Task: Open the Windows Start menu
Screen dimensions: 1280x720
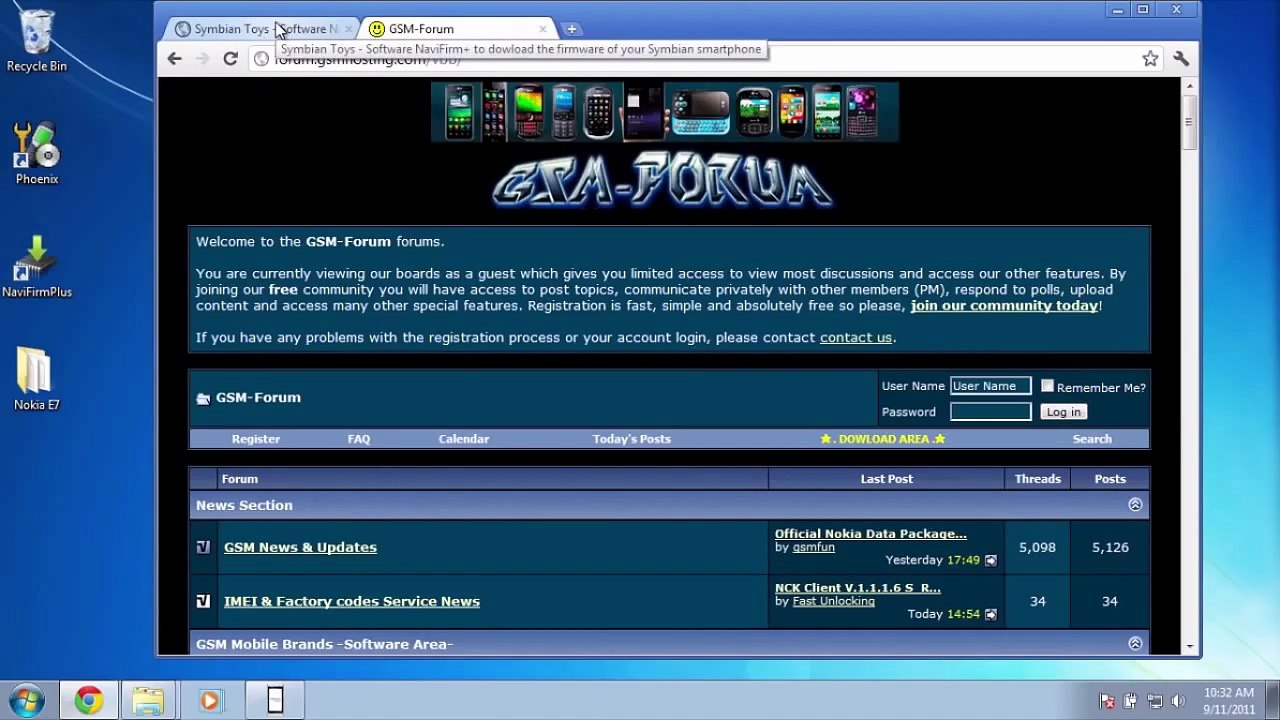Action: pos(27,700)
